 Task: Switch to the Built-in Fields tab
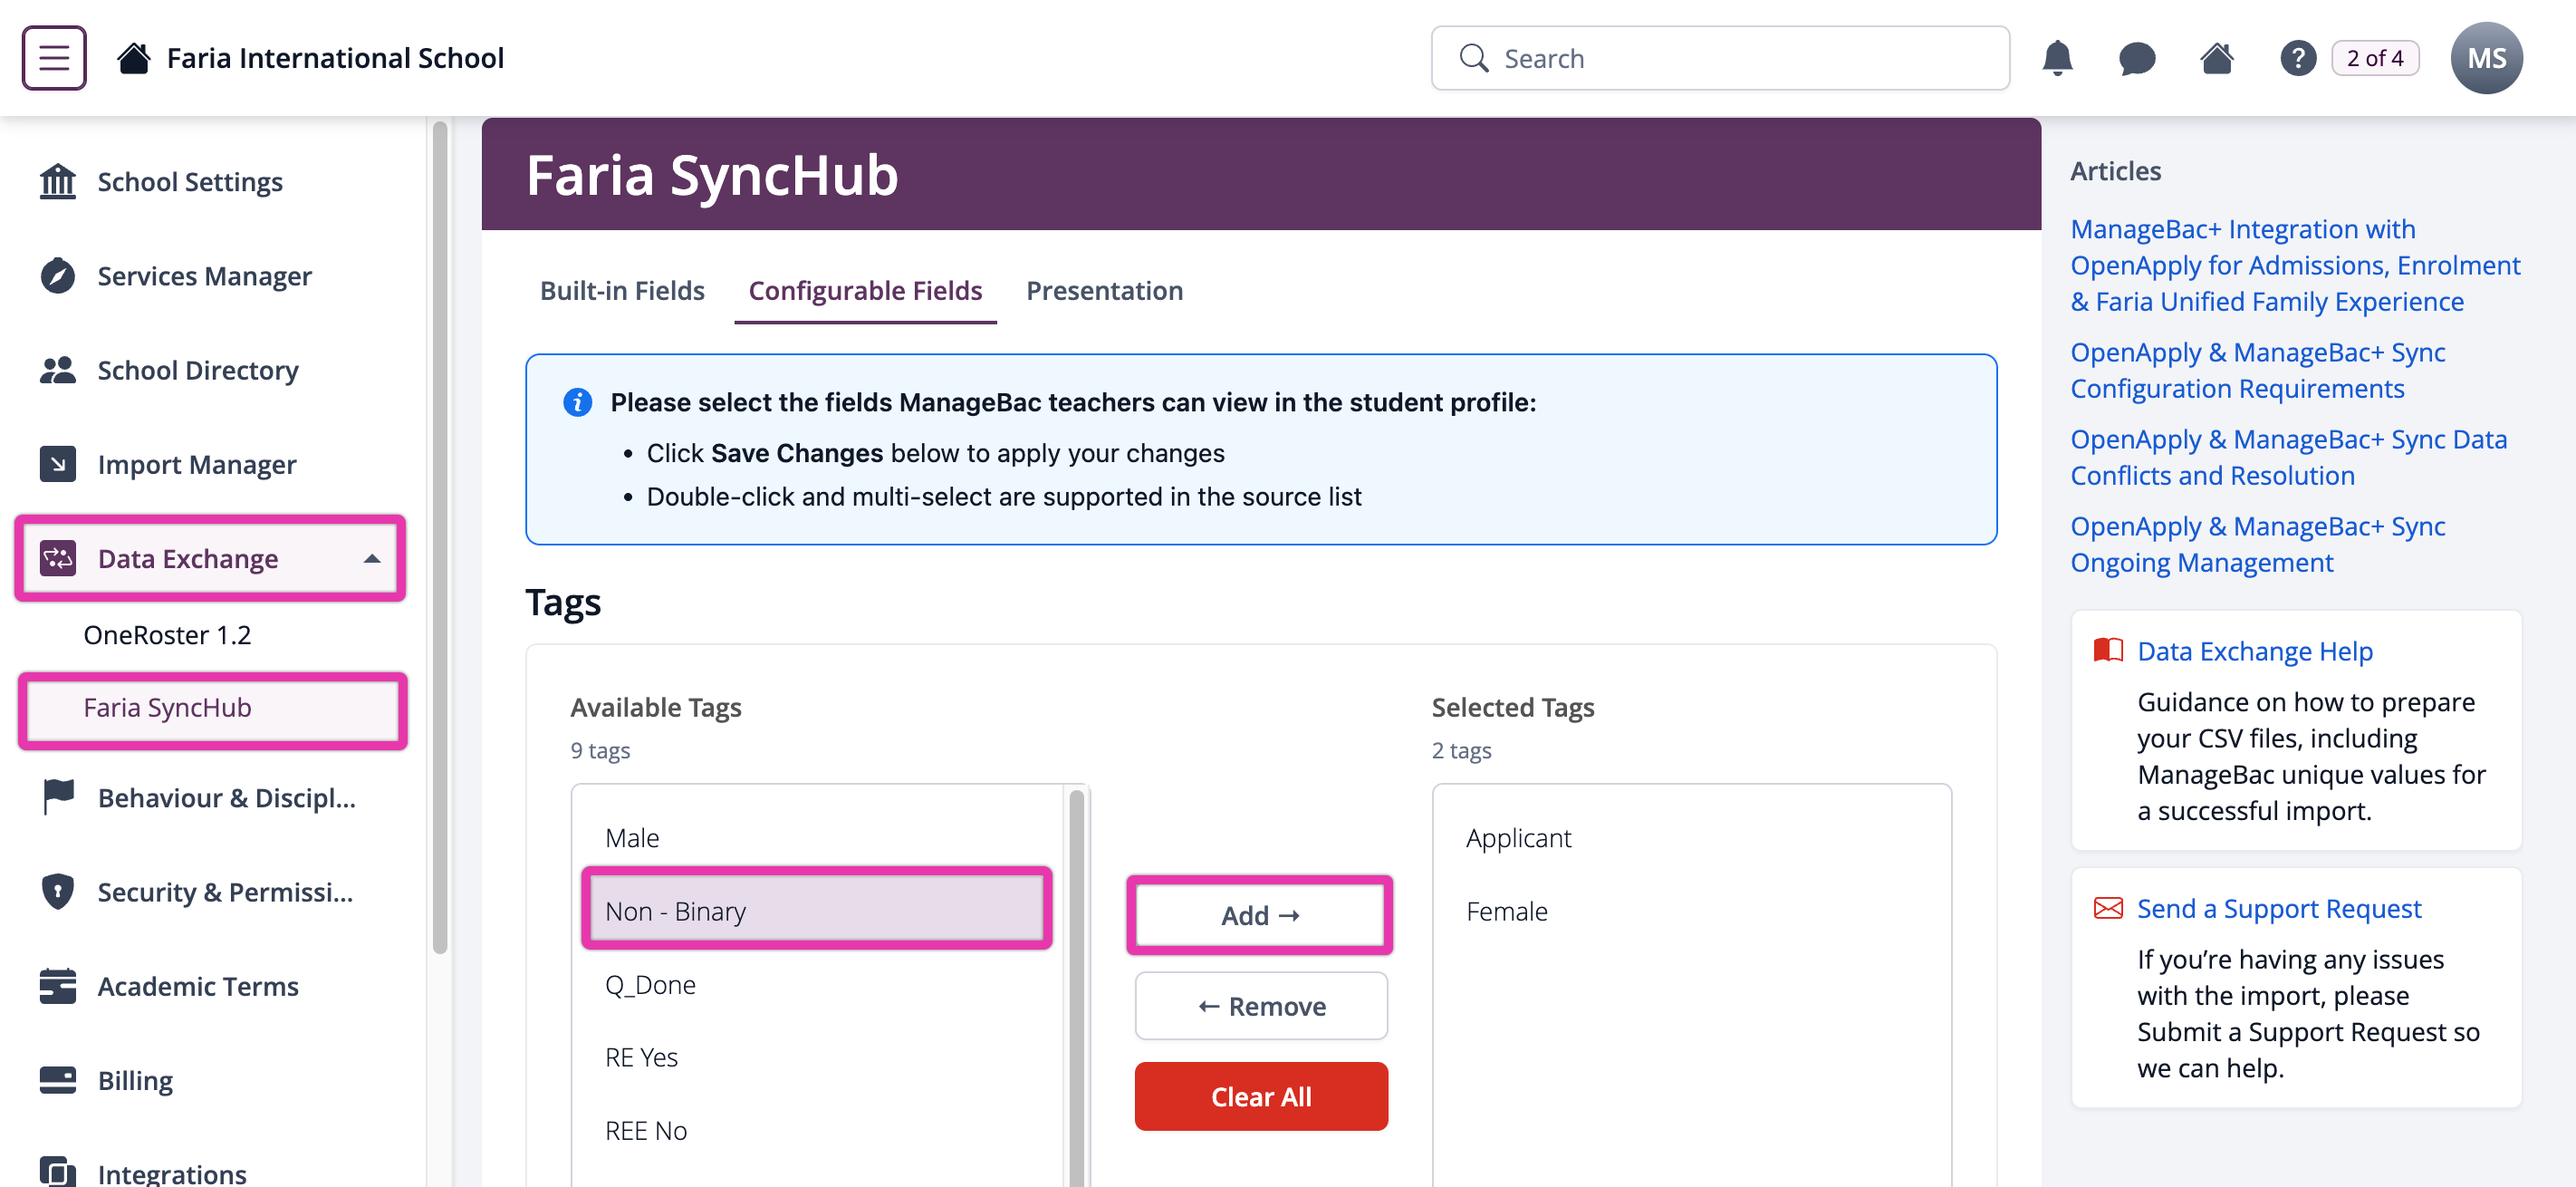(622, 291)
